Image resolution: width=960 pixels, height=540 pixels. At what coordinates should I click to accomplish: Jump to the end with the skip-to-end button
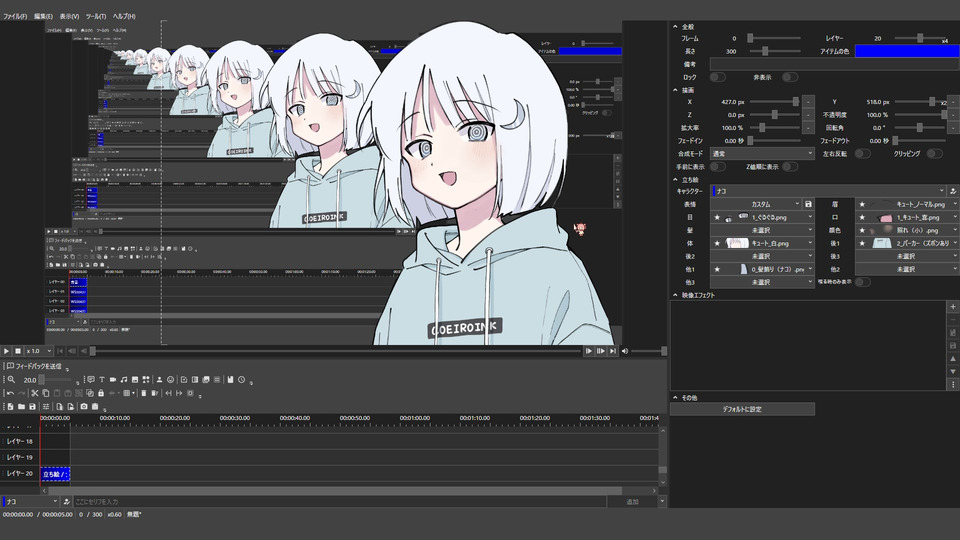(x=613, y=351)
